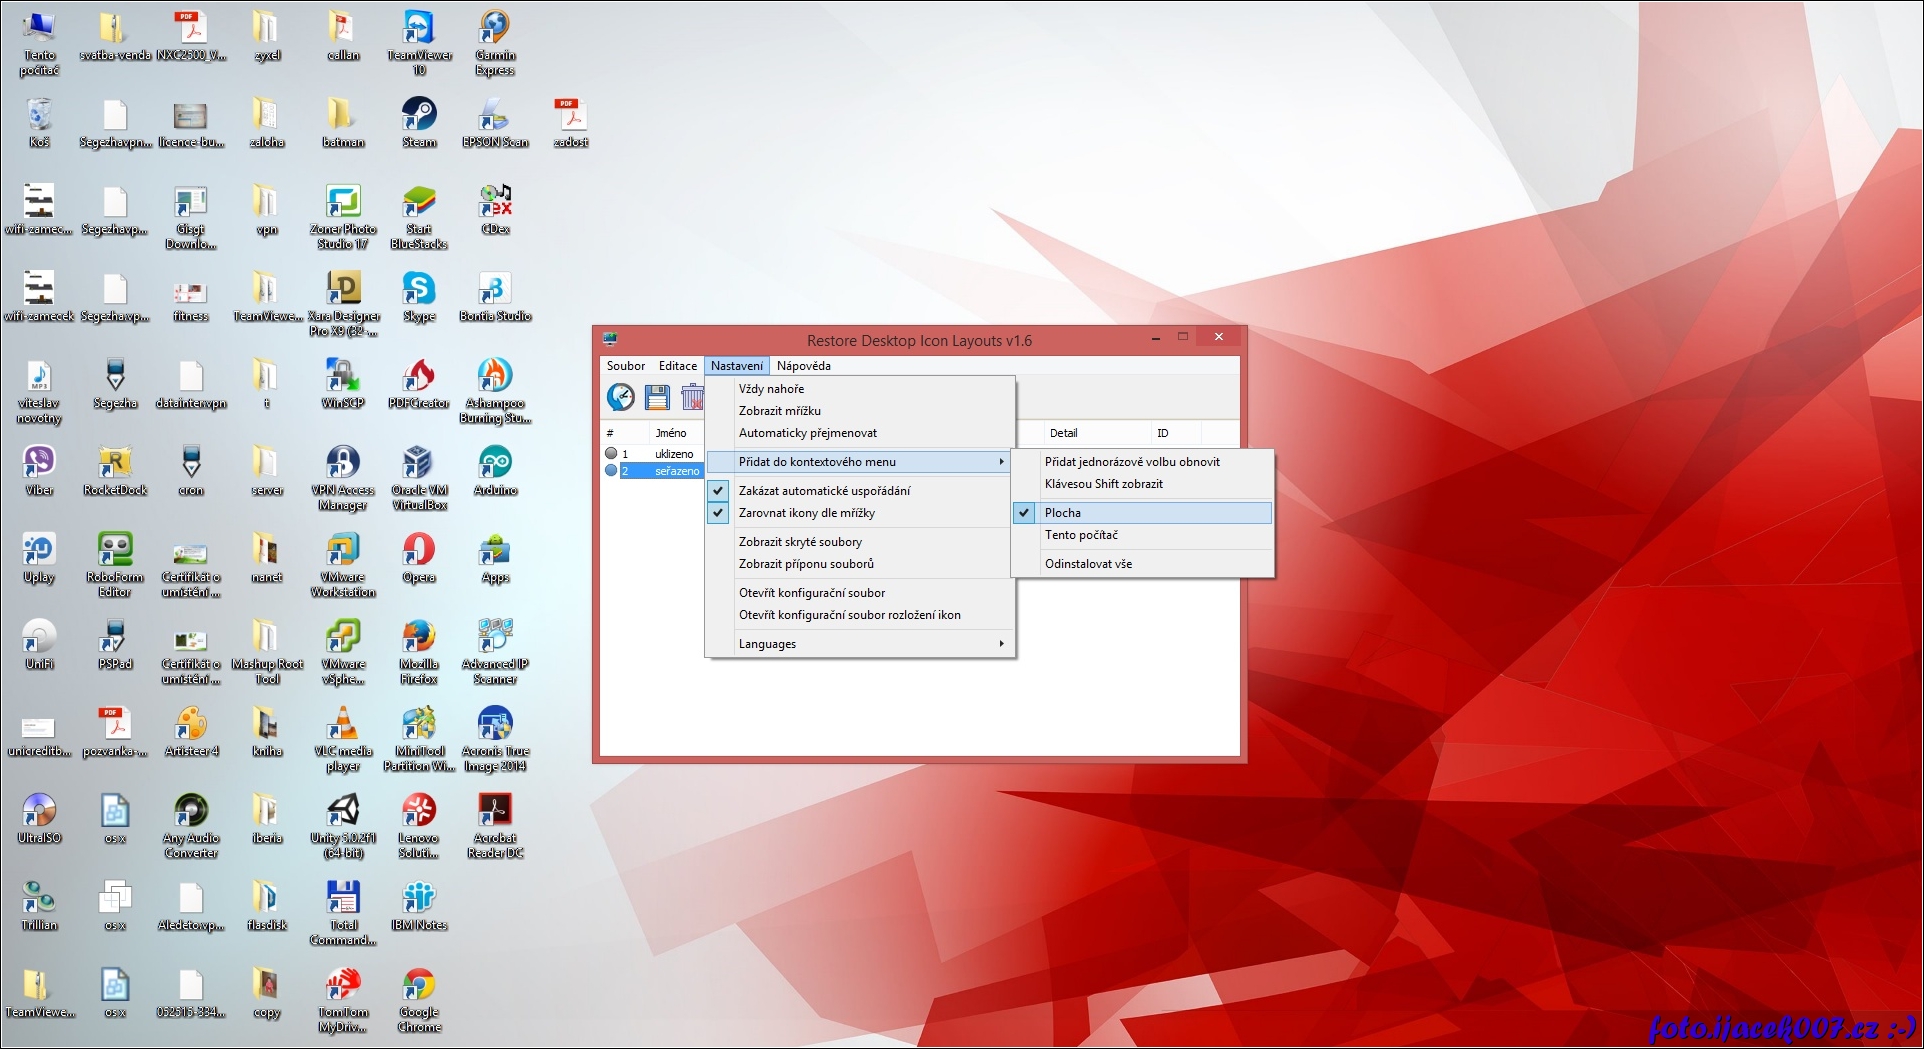
Task: Select the VLC media player icon
Action: (x=343, y=725)
